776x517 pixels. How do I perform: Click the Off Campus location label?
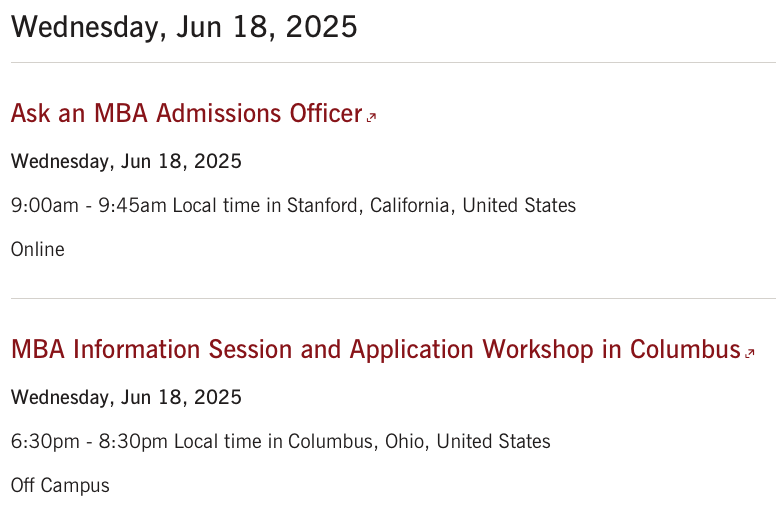tap(60, 486)
